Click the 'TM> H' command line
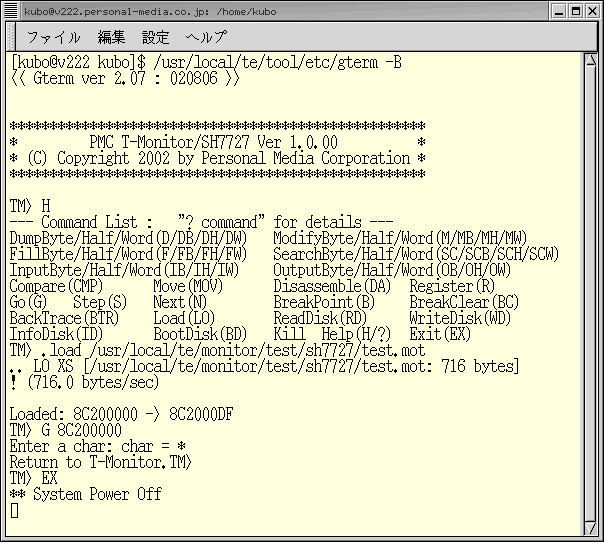604x542 pixels. point(30,206)
